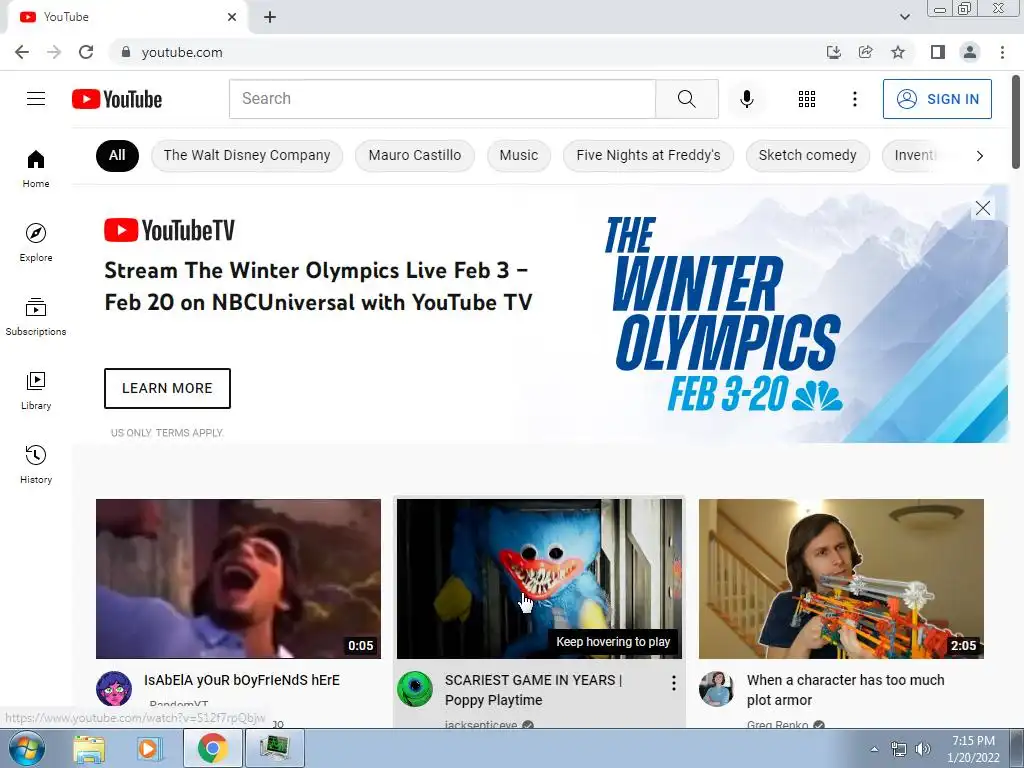Open When a character has too much plot armor
This screenshot has width=1024, height=768.
845,690
